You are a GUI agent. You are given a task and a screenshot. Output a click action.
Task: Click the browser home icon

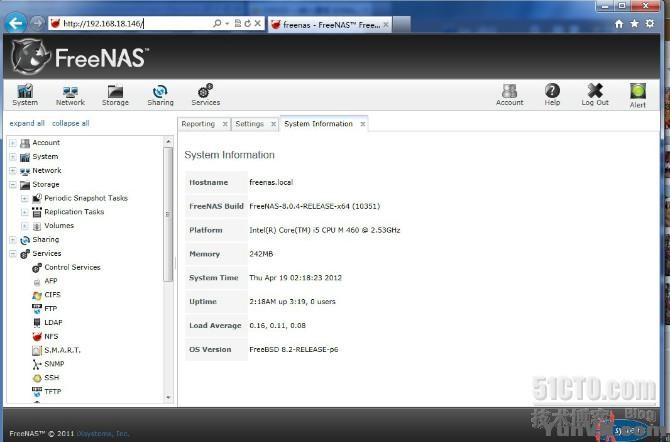619,24
